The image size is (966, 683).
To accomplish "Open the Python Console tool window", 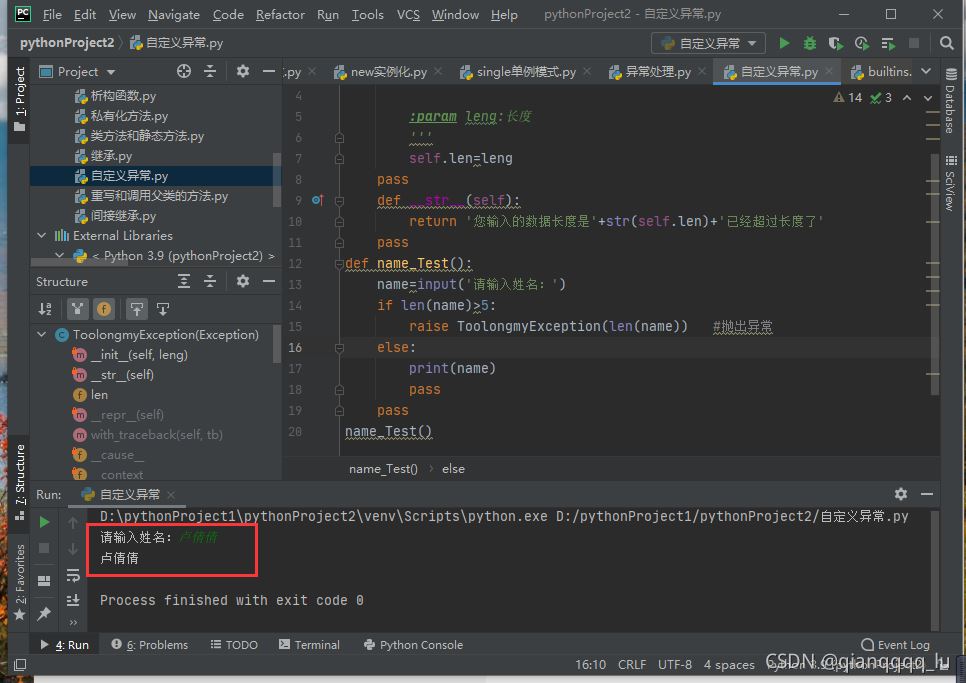I will (413, 645).
